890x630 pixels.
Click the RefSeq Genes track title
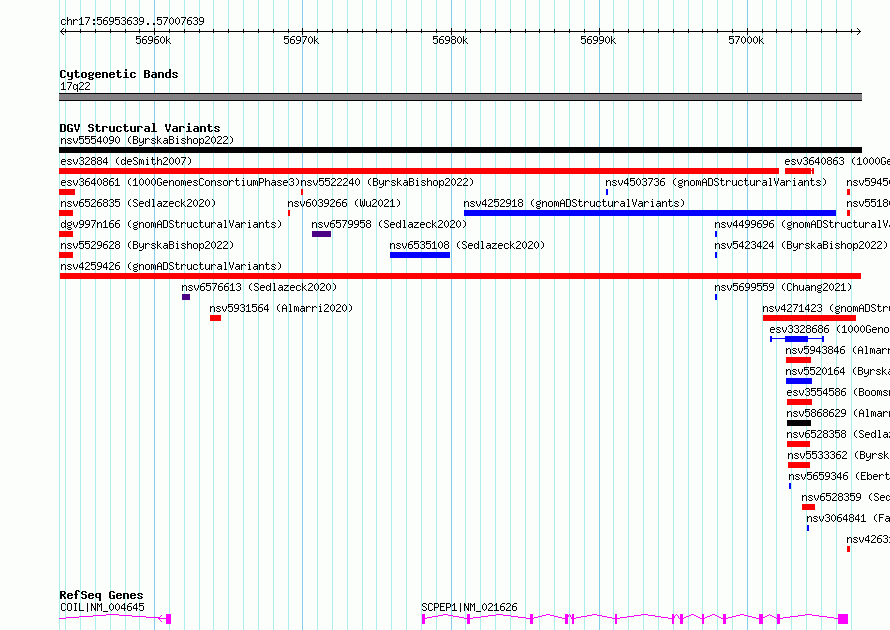tap(101, 595)
